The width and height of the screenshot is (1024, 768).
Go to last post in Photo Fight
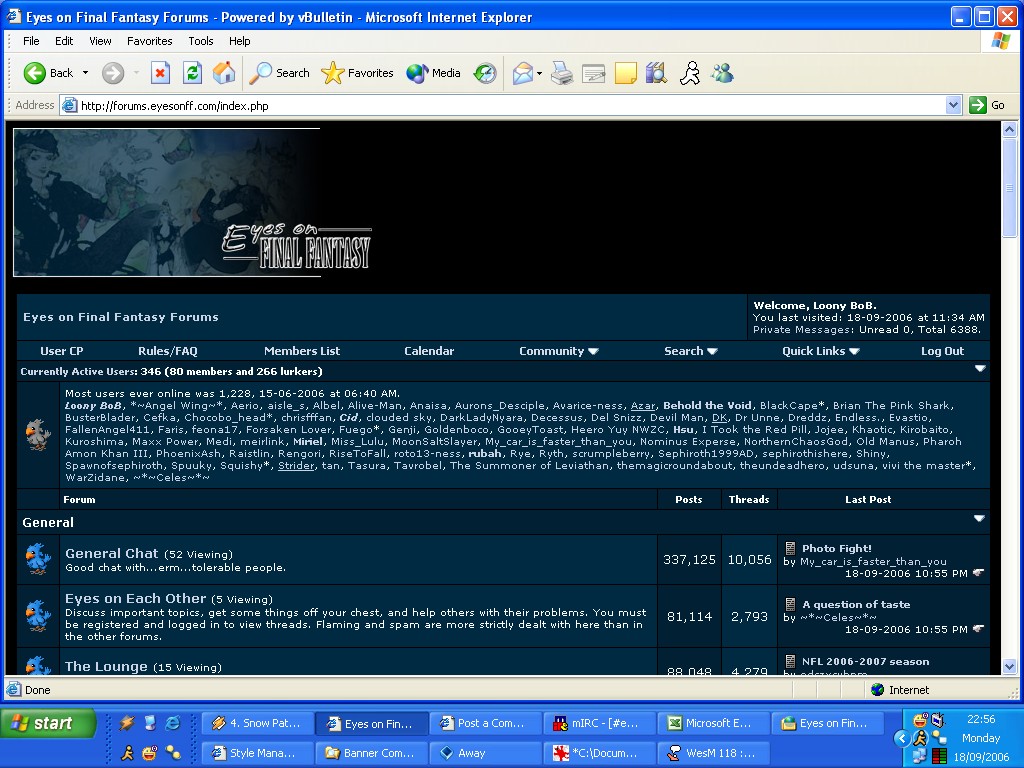(x=978, y=573)
